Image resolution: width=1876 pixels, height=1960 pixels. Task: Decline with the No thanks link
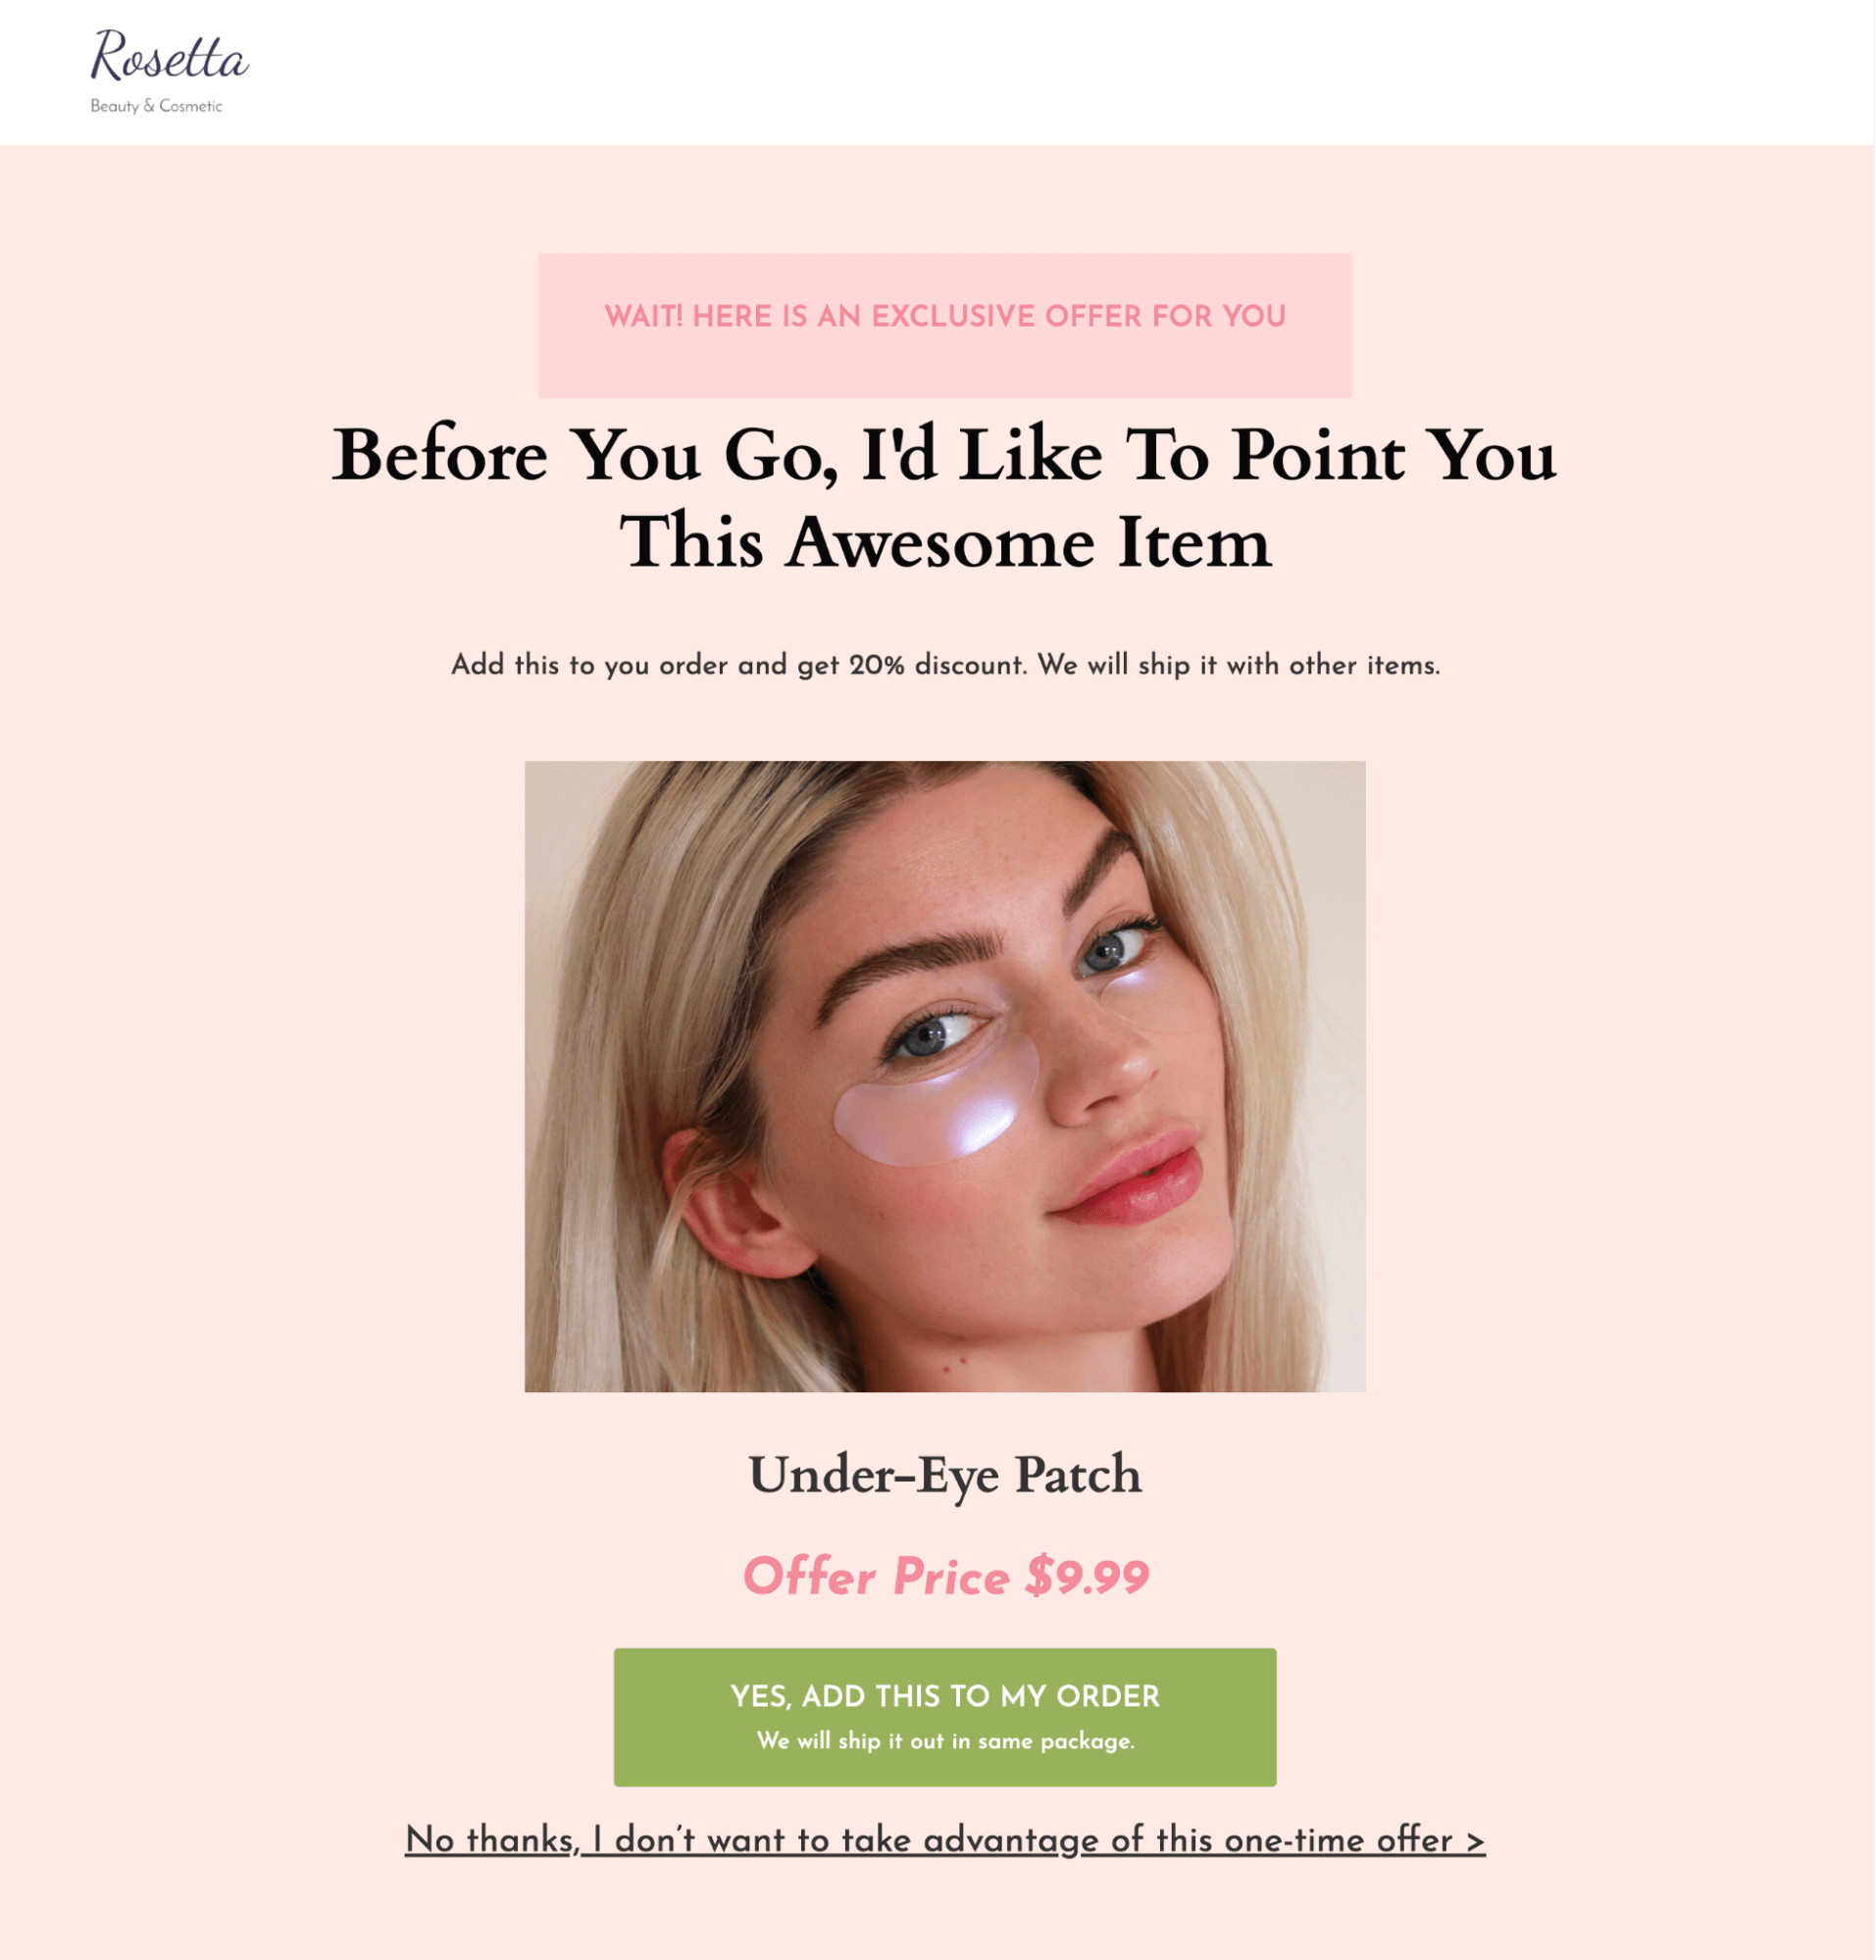945,1840
